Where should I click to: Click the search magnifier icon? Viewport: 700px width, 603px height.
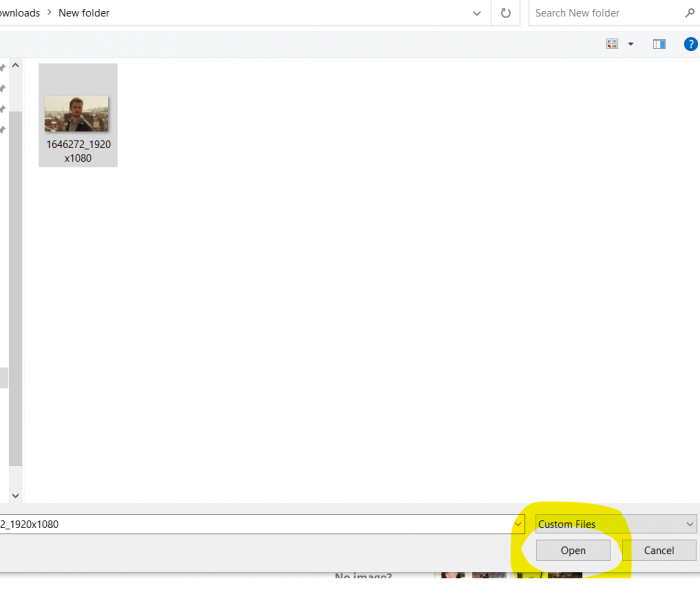690,13
